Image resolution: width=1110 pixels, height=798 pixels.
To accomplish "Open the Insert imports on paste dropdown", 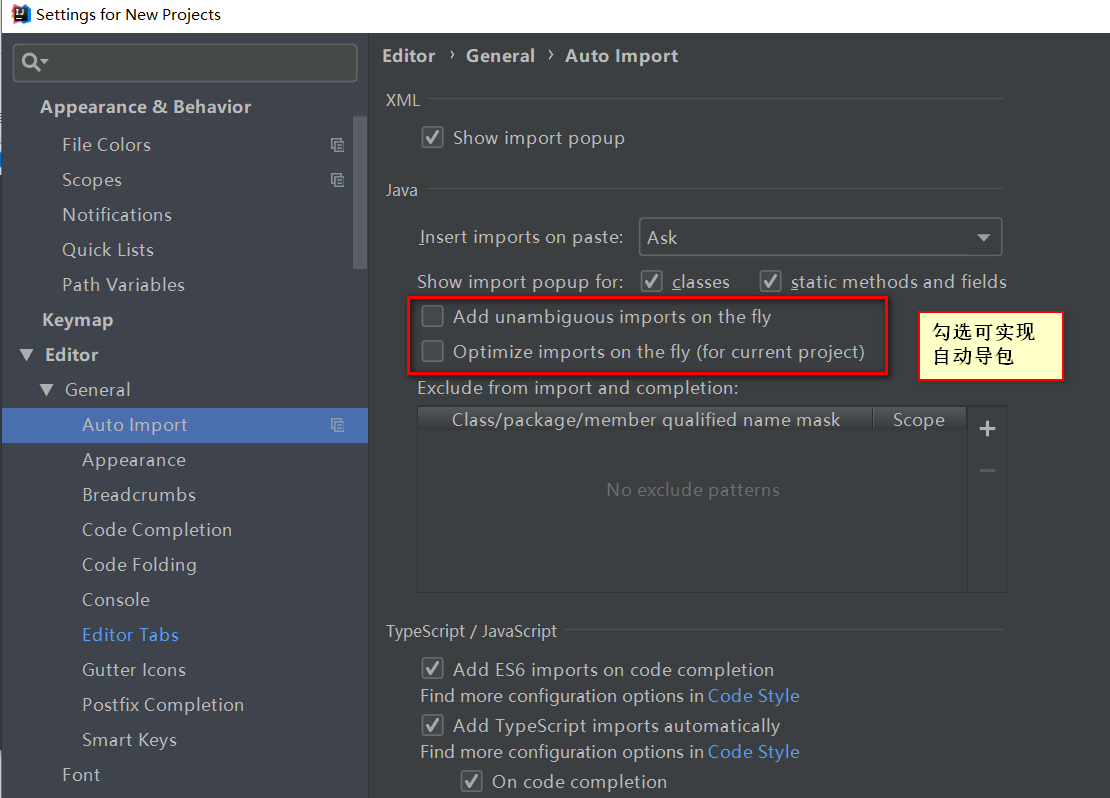I will pyautogui.click(x=820, y=237).
